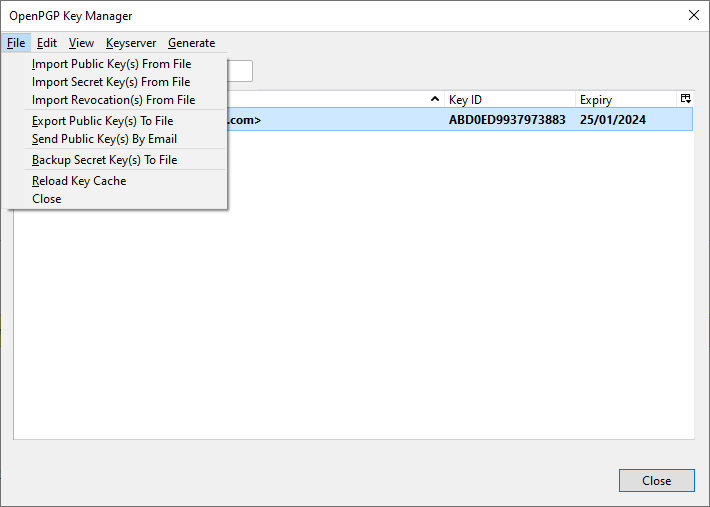Click the search keys input field
The width and height of the screenshot is (710, 507).
(x=240, y=71)
